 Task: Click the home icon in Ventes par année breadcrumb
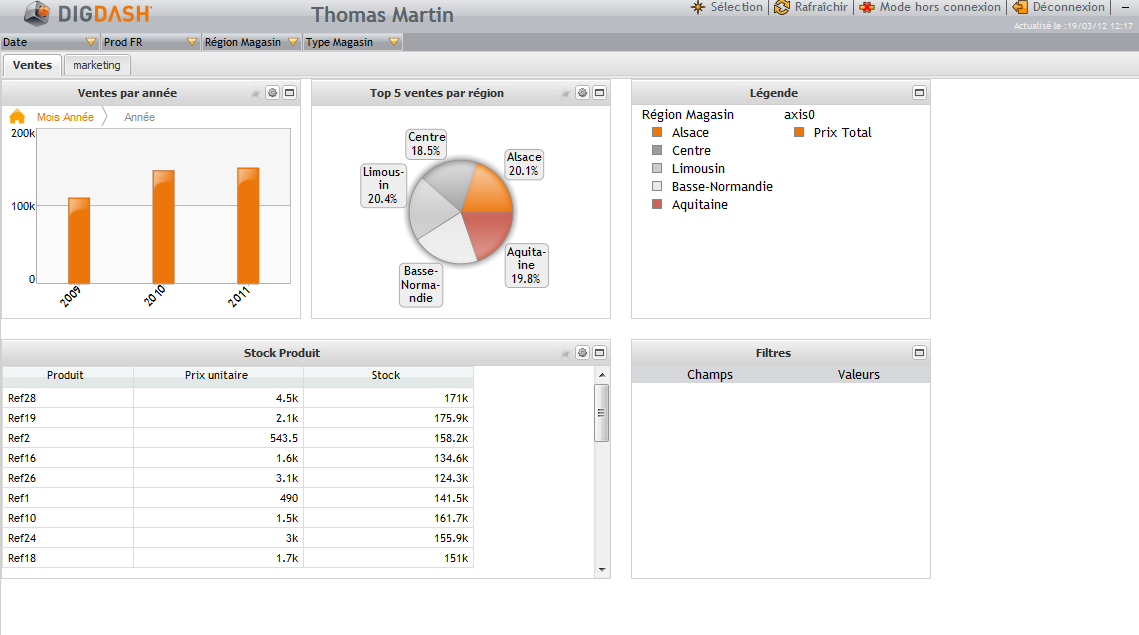(x=17, y=117)
